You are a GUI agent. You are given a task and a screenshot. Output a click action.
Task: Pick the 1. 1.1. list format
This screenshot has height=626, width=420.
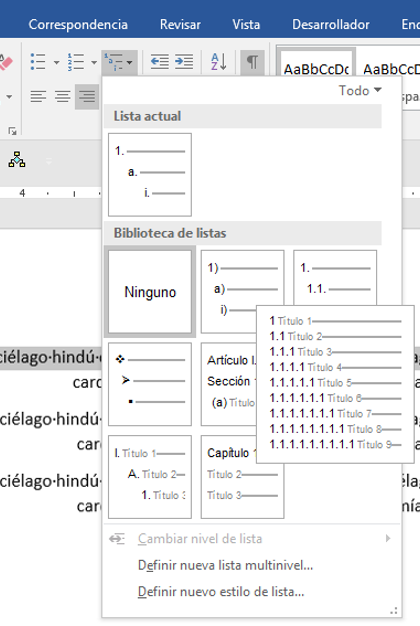pos(335,277)
